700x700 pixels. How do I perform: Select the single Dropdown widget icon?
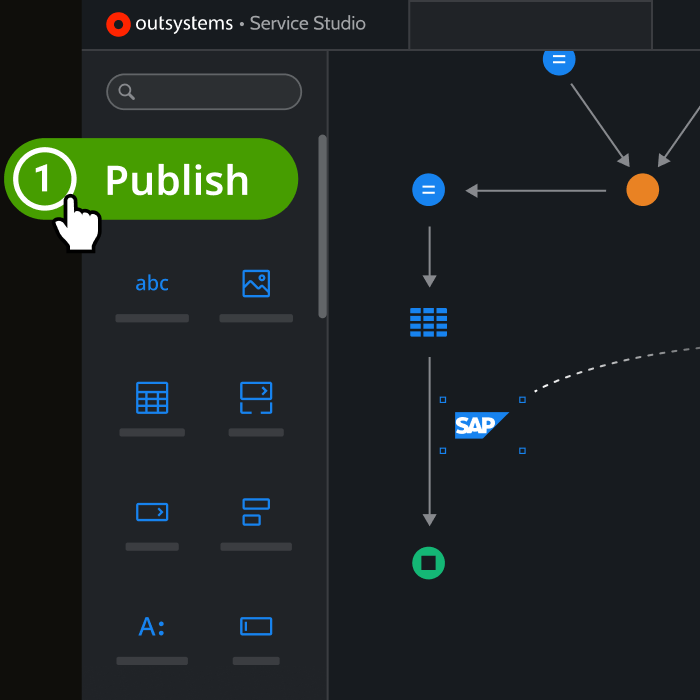(152, 512)
